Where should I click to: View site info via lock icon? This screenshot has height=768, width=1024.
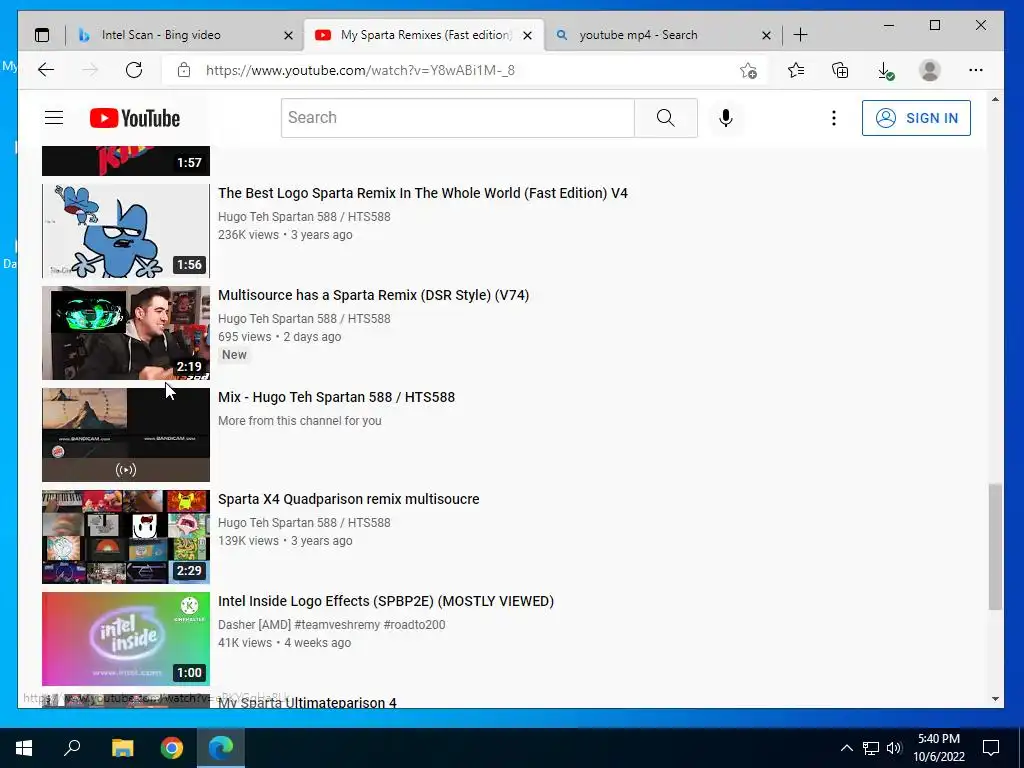[x=184, y=70]
